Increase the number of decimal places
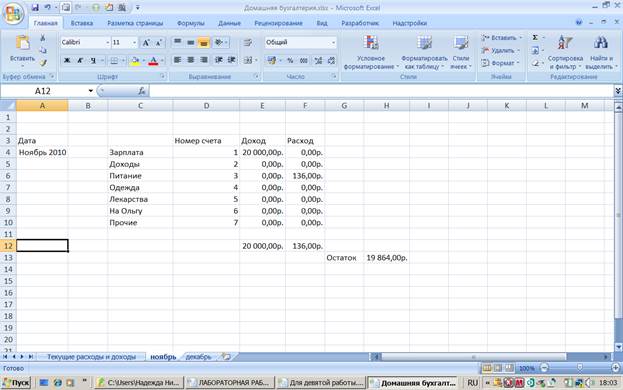This screenshot has height=390, width=623. coord(318,60)
